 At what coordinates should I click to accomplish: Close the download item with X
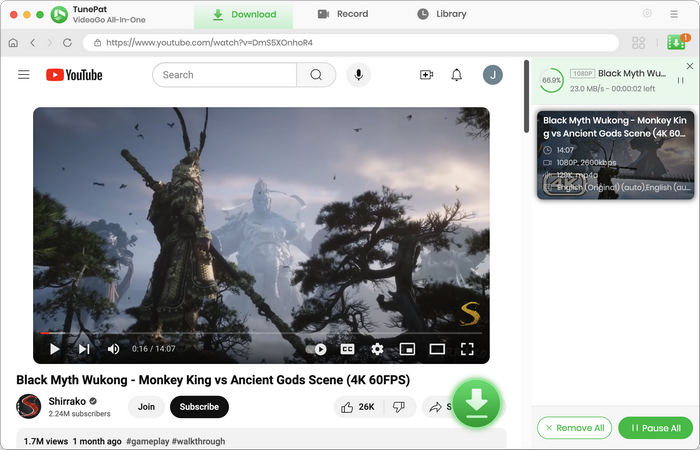[x=690, y=66]
